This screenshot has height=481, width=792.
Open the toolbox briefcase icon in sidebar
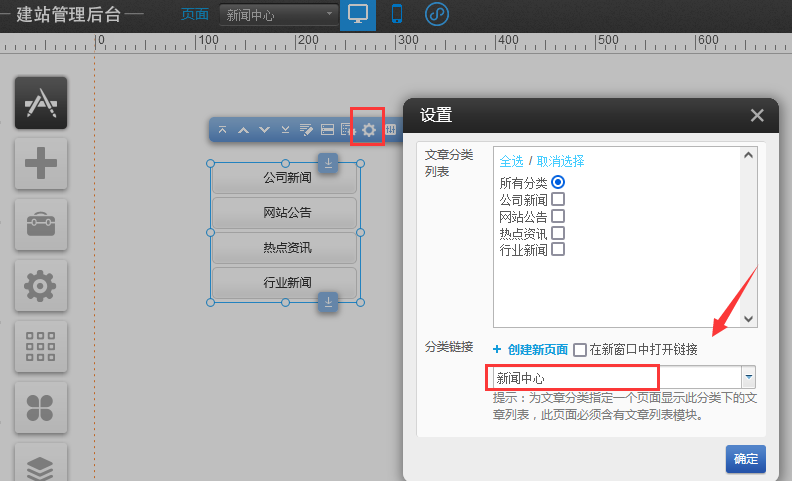click(x=41, y=224)
